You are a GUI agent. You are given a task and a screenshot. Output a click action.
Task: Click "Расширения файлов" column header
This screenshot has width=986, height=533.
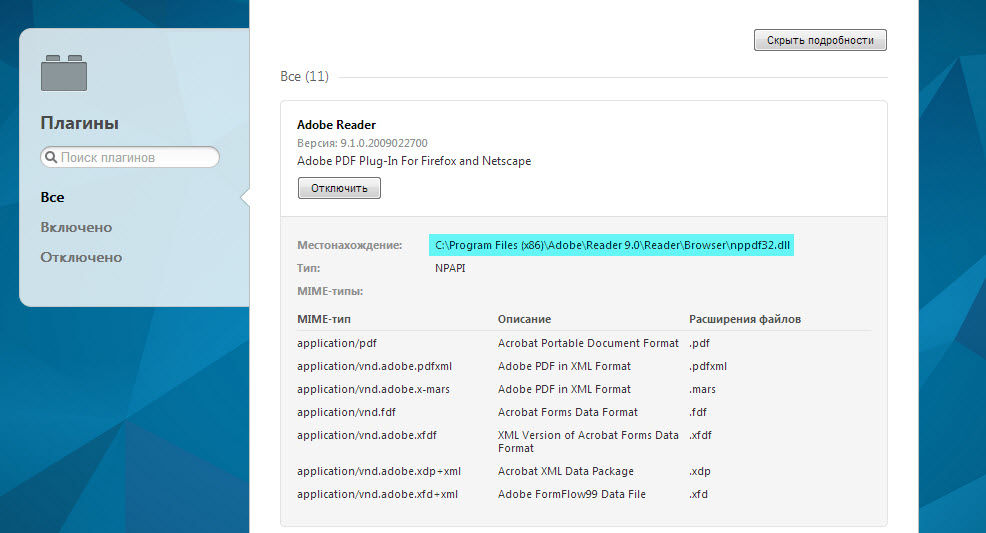[x=745, y=319]
